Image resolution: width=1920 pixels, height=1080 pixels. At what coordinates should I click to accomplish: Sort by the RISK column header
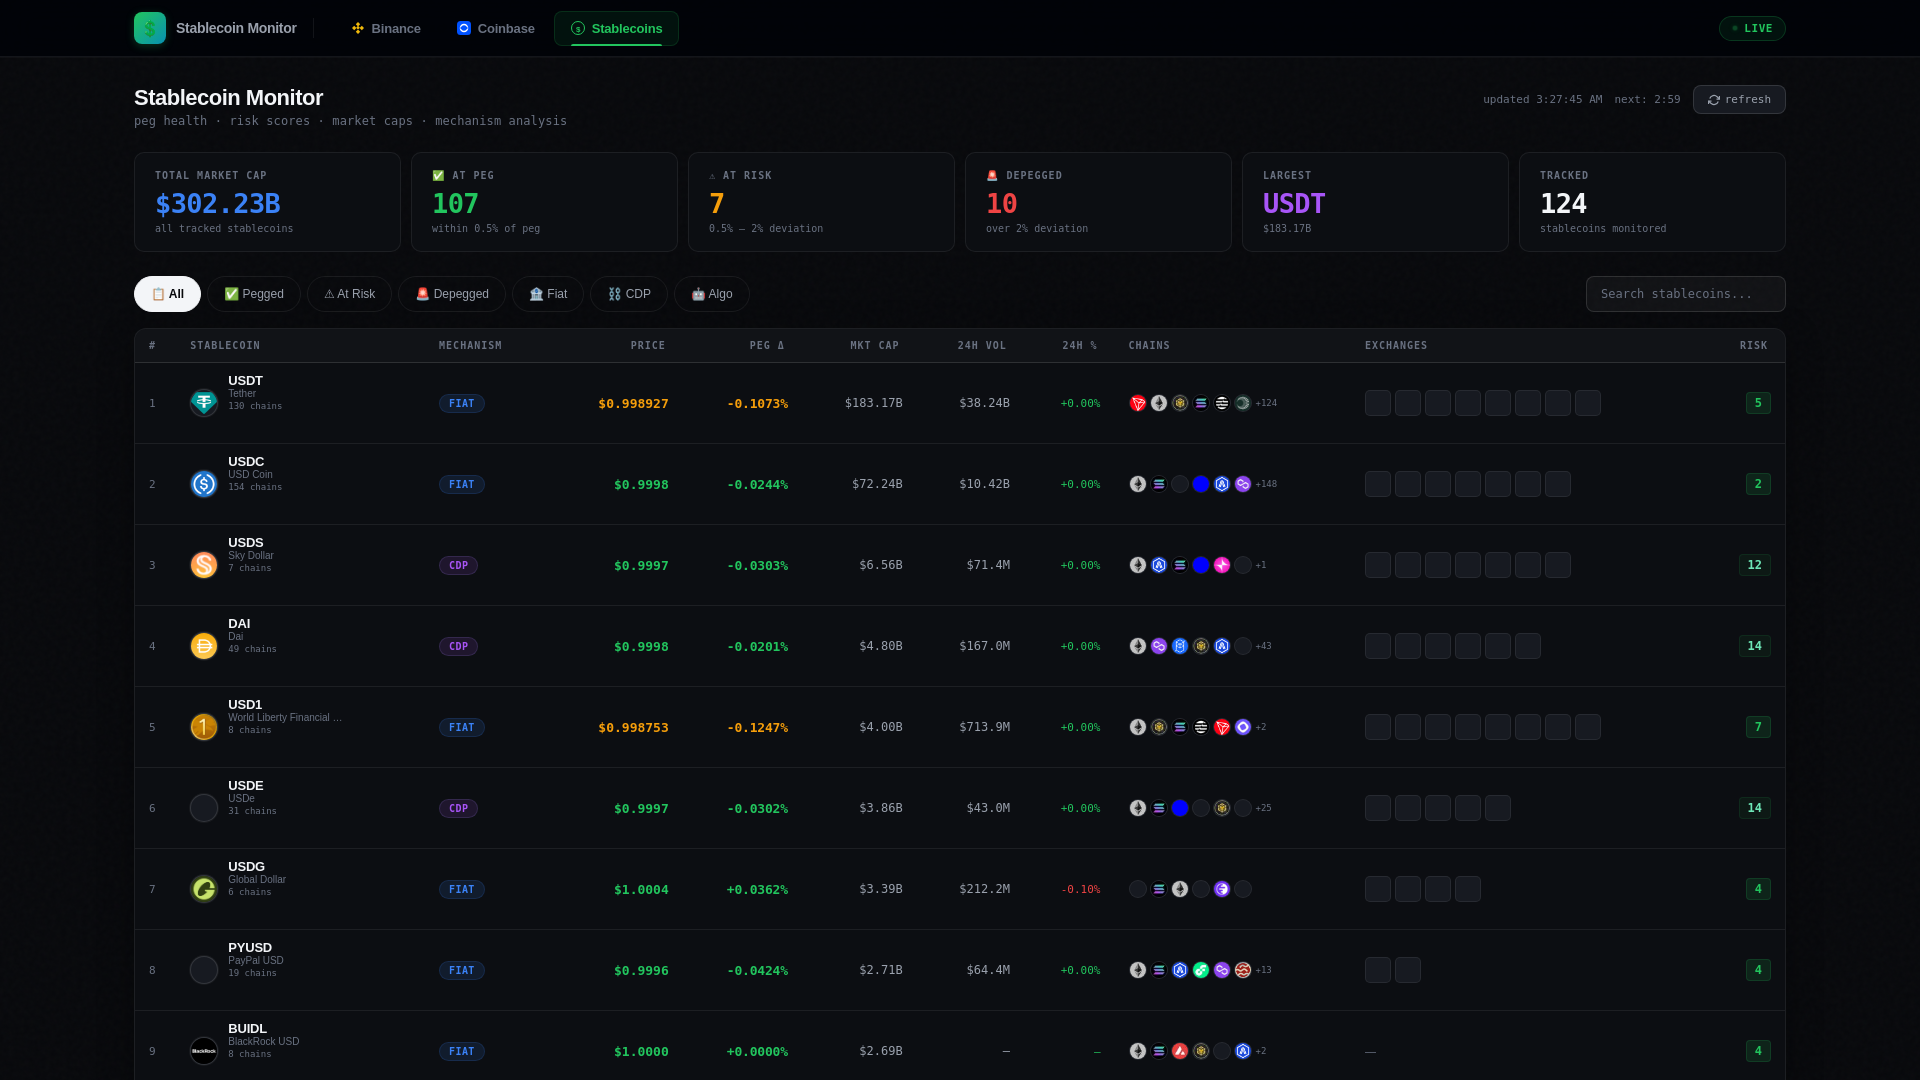tap(1753, 346)
